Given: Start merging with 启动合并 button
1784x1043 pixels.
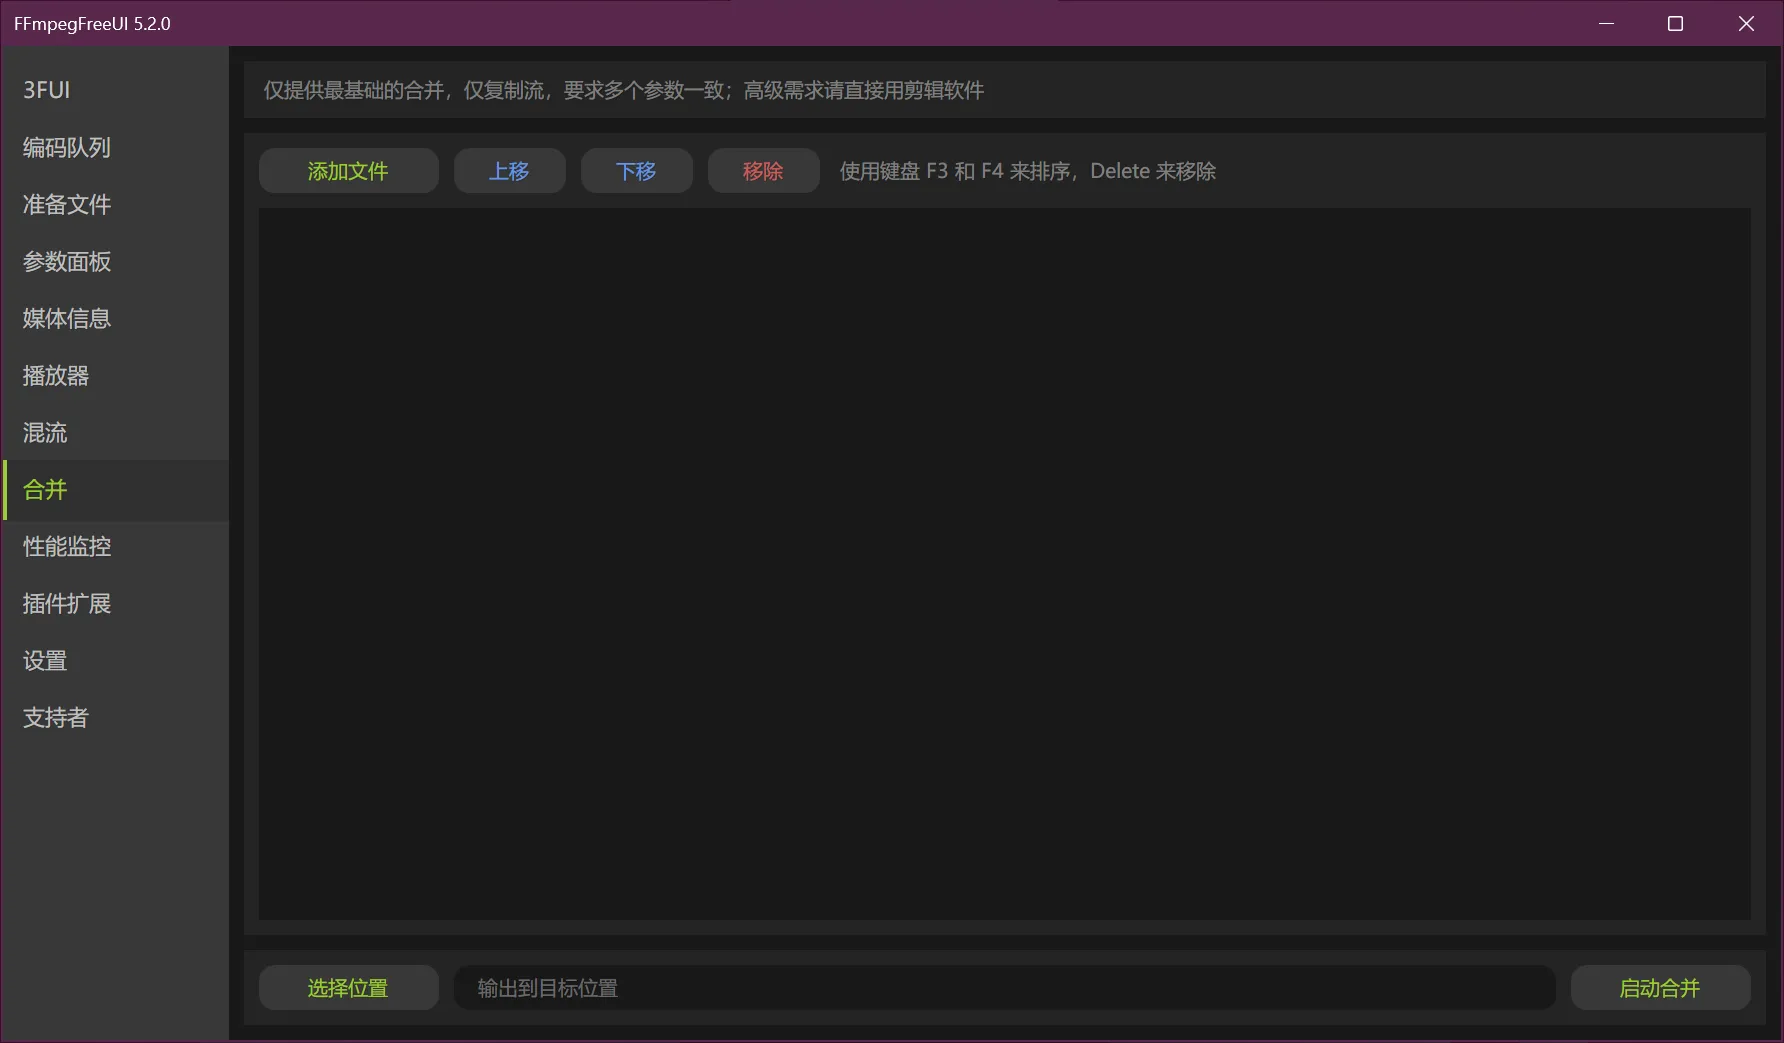Looking at the screenshot, I should (x=1660, y=988).
